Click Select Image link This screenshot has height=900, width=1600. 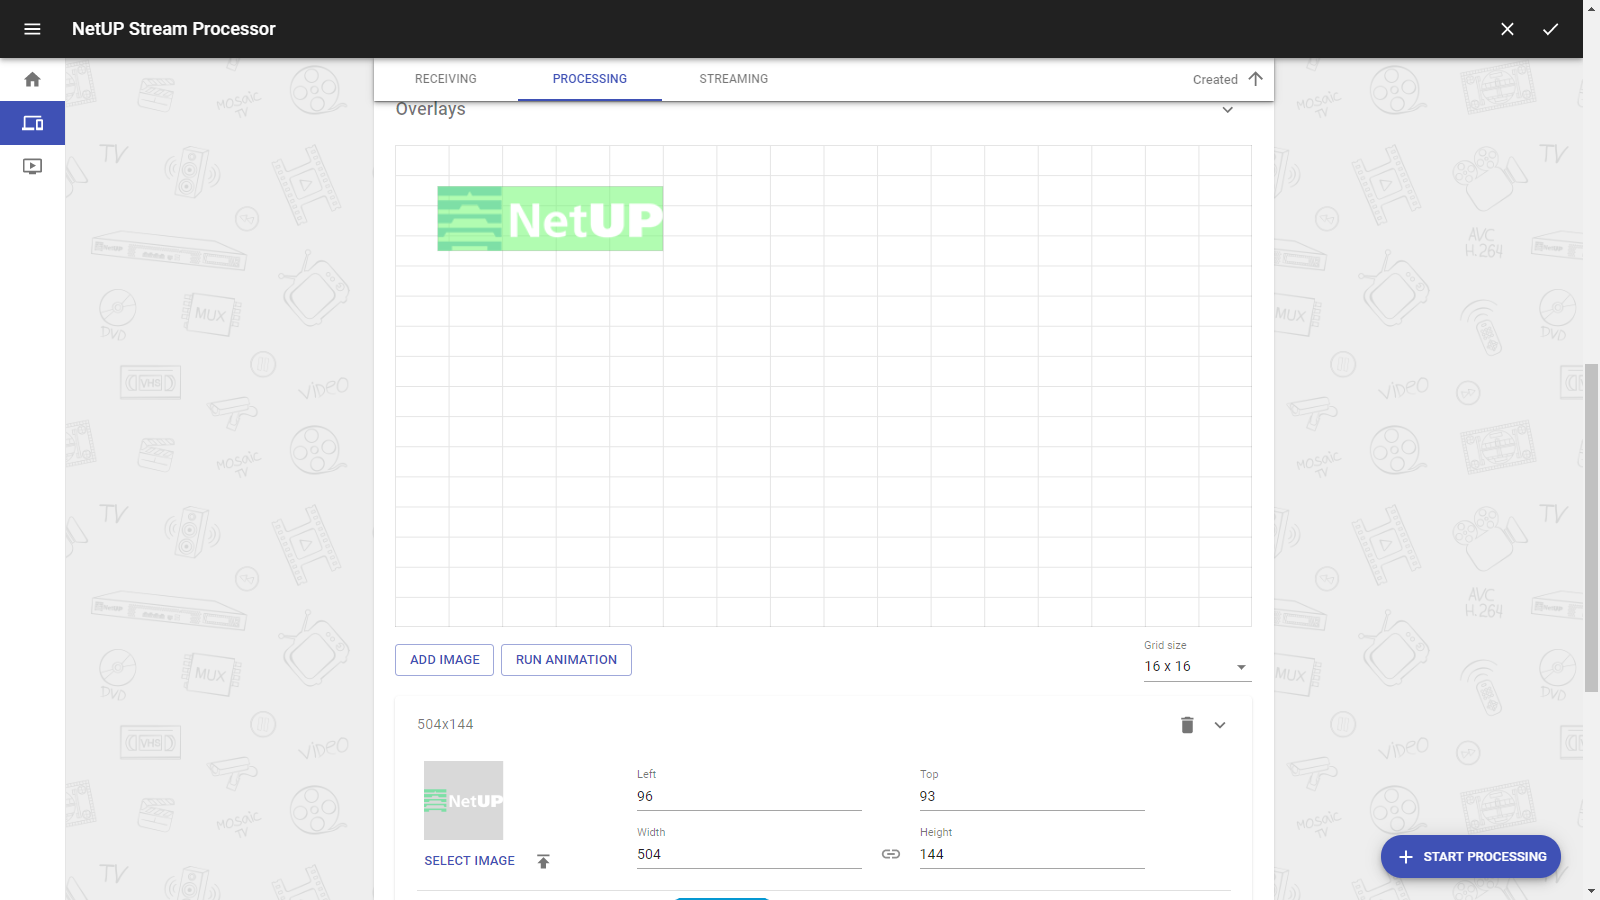(469, 861)
